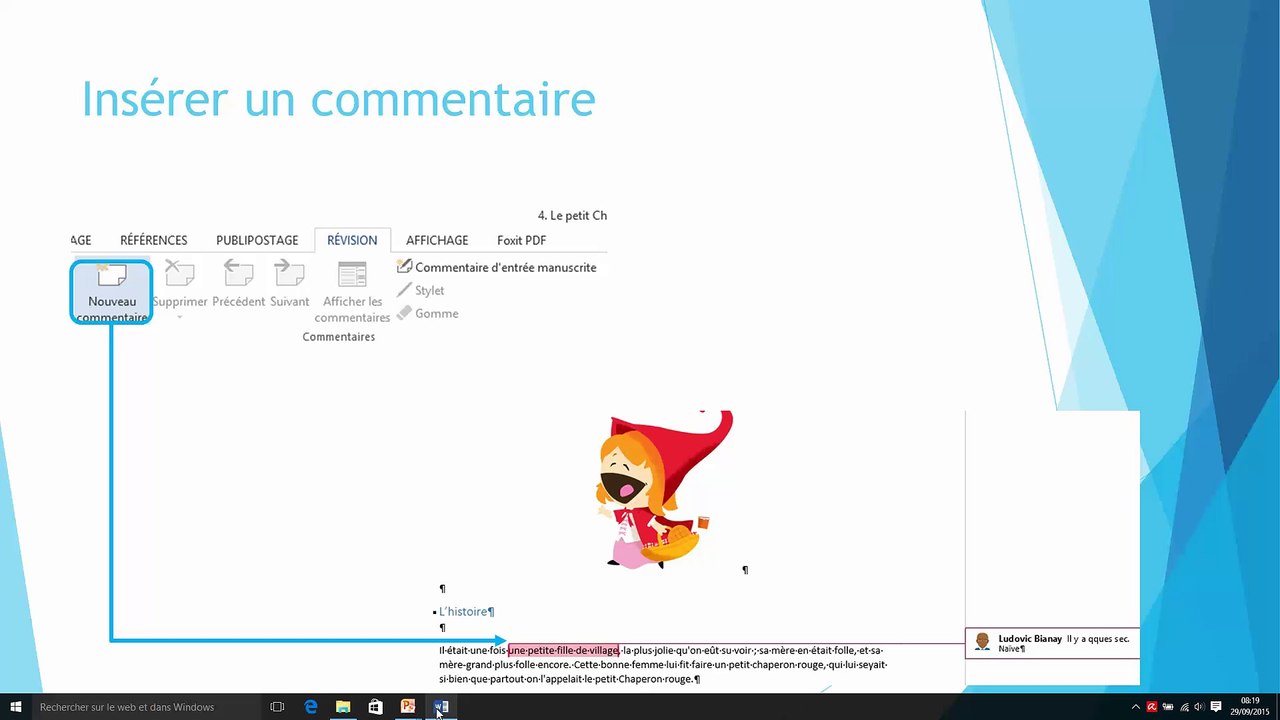Select Commentaire d'entrée manuscrite
The image size is (1280, 720).
pos(496,267)
